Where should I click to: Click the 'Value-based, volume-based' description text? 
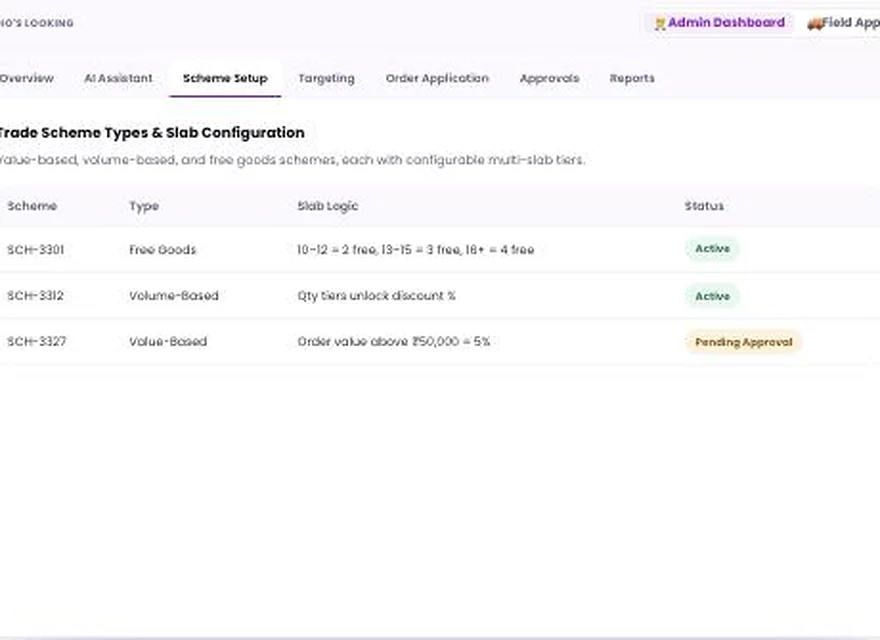point(292,160)
